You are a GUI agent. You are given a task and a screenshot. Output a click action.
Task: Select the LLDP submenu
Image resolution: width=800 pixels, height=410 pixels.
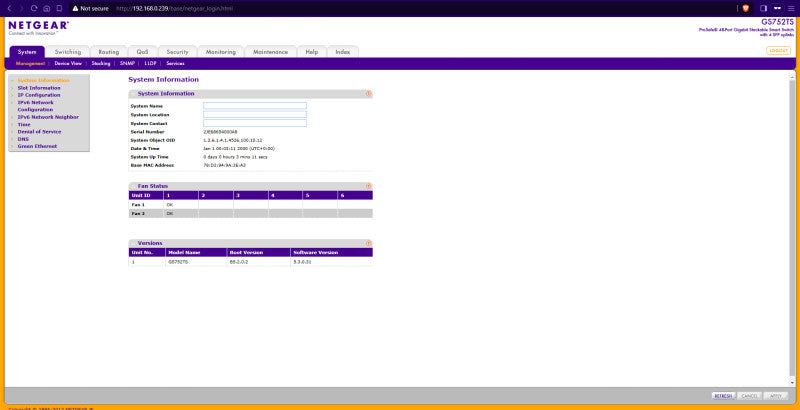[151, 63]
